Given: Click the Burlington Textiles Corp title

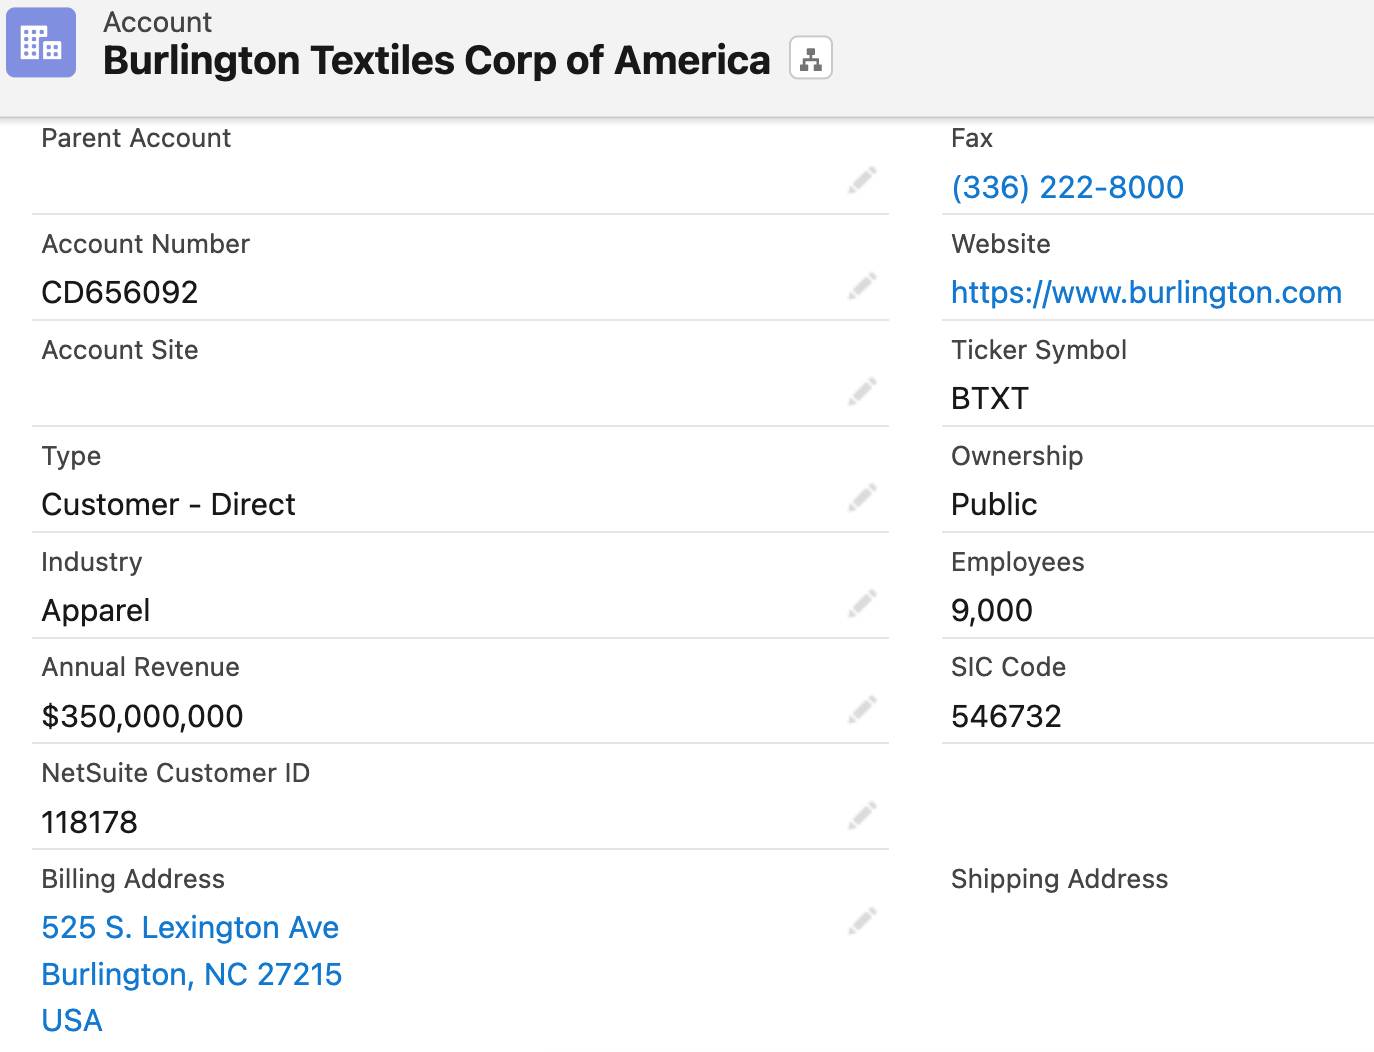Looking at the screenshot, I should point(436,60).
